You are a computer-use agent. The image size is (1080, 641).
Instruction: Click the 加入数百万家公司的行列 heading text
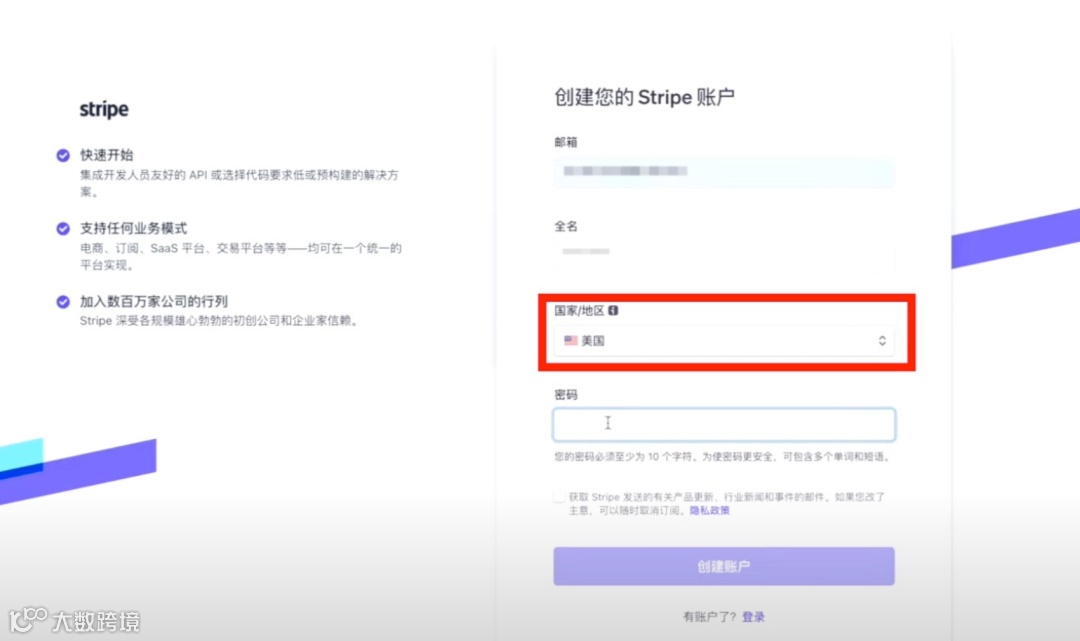tap(154, 302)
